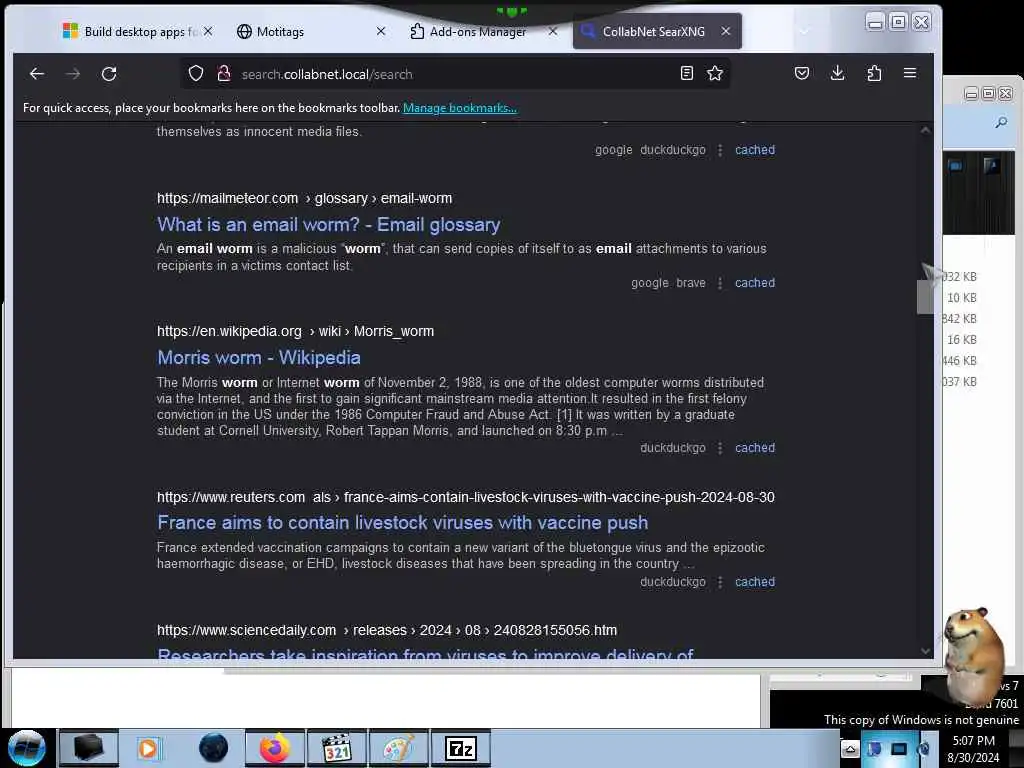Open the Firefox hamburger menu
The width and height of the screenshot is (1024, 768).
pyautogui.click(x=910, y=73)
